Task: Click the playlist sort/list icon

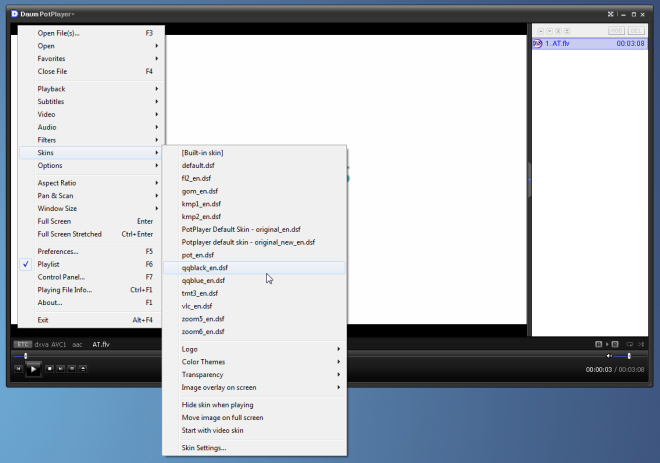Action: (567, 31)
